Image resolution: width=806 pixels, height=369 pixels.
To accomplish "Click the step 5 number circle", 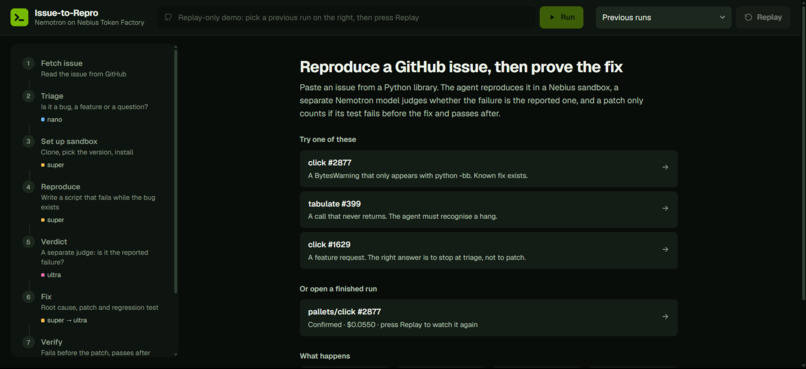I will tap(28, 242).
